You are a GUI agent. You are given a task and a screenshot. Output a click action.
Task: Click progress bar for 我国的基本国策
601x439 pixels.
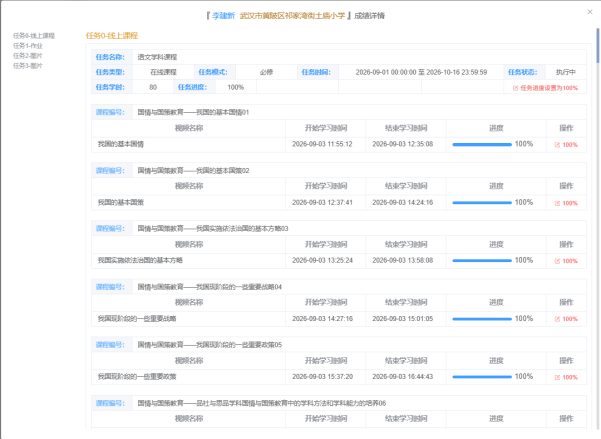pos(482,203)
